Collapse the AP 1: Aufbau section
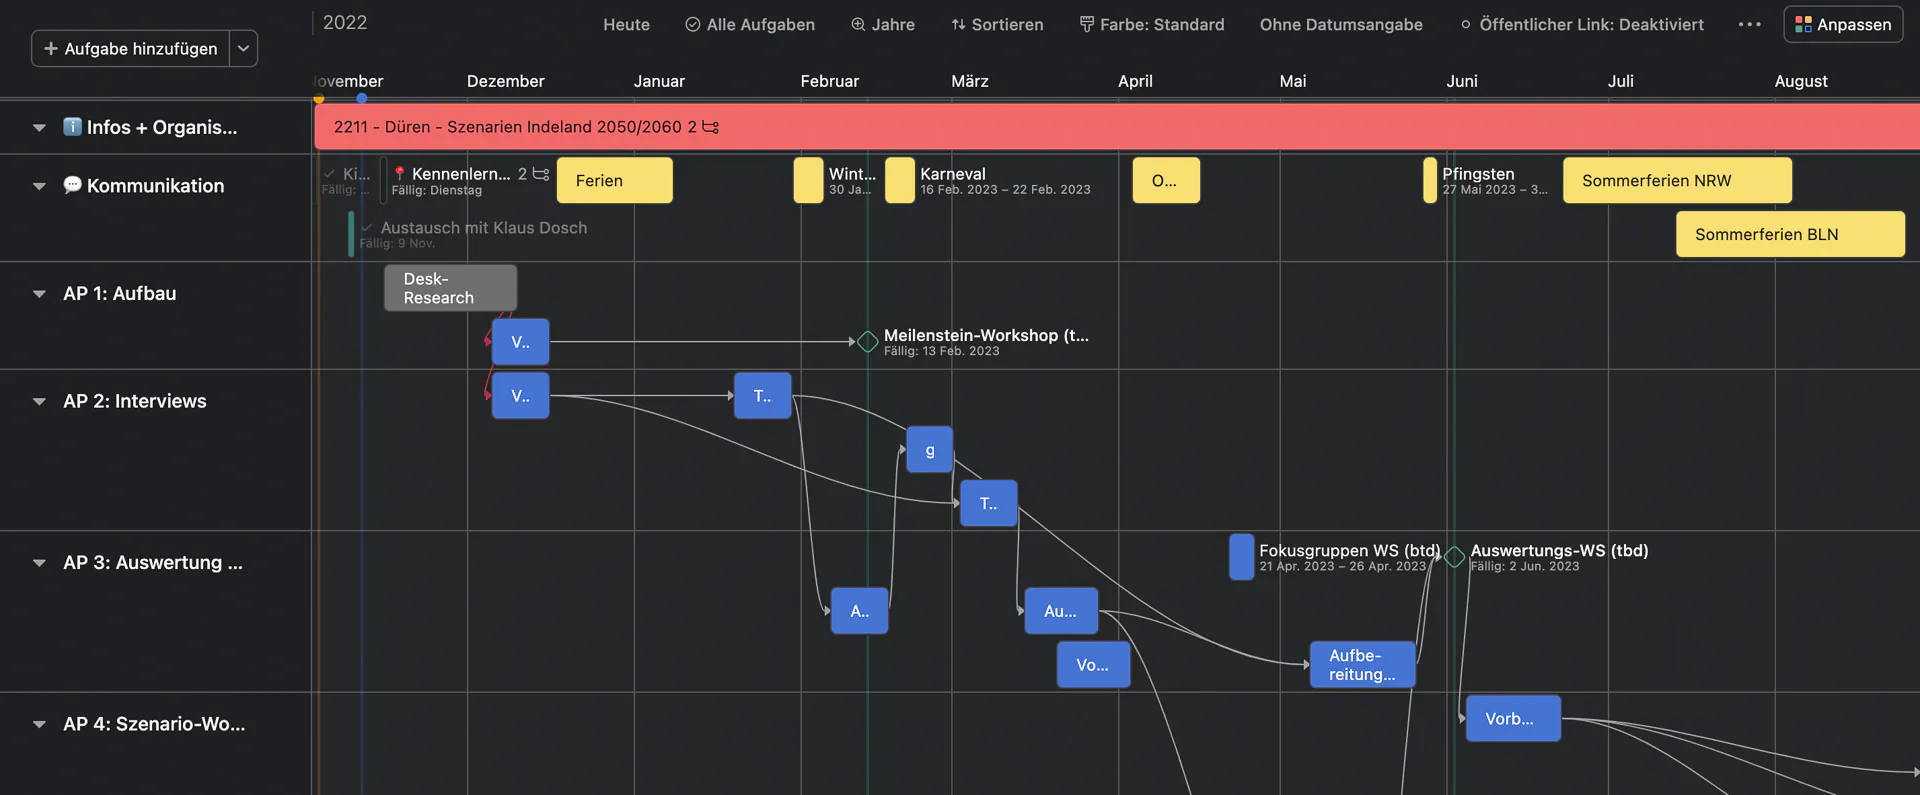The image size is (1920, 795). point(39,294)
